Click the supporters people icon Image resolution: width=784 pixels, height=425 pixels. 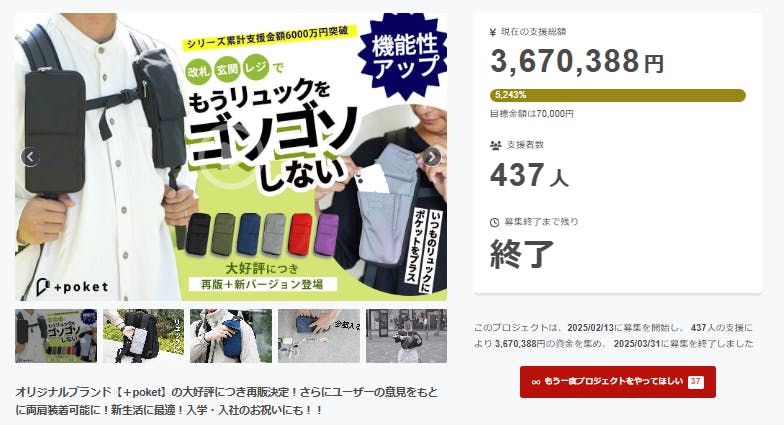click(496, 146)
